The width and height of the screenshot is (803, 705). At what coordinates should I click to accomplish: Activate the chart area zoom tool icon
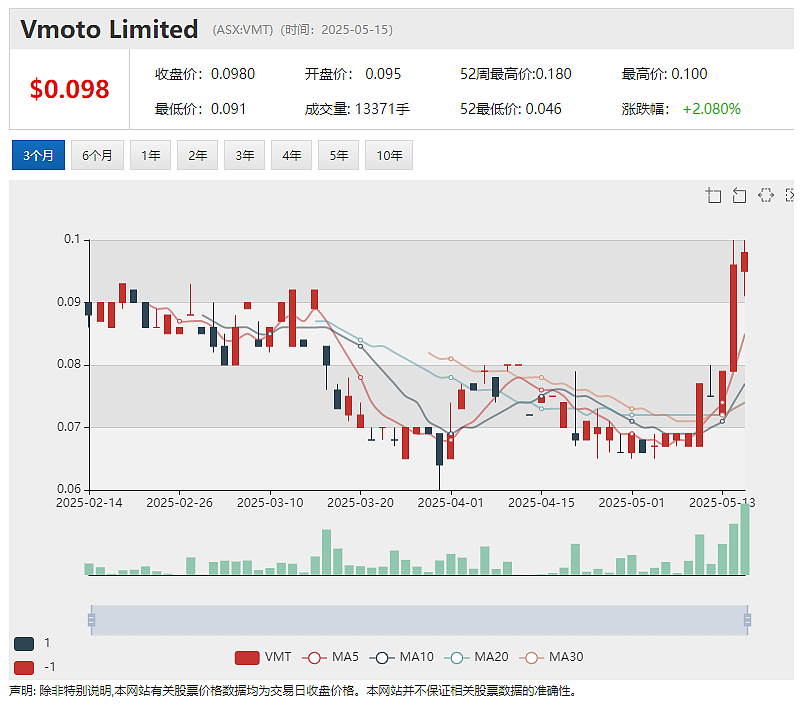tap(713, 195)
